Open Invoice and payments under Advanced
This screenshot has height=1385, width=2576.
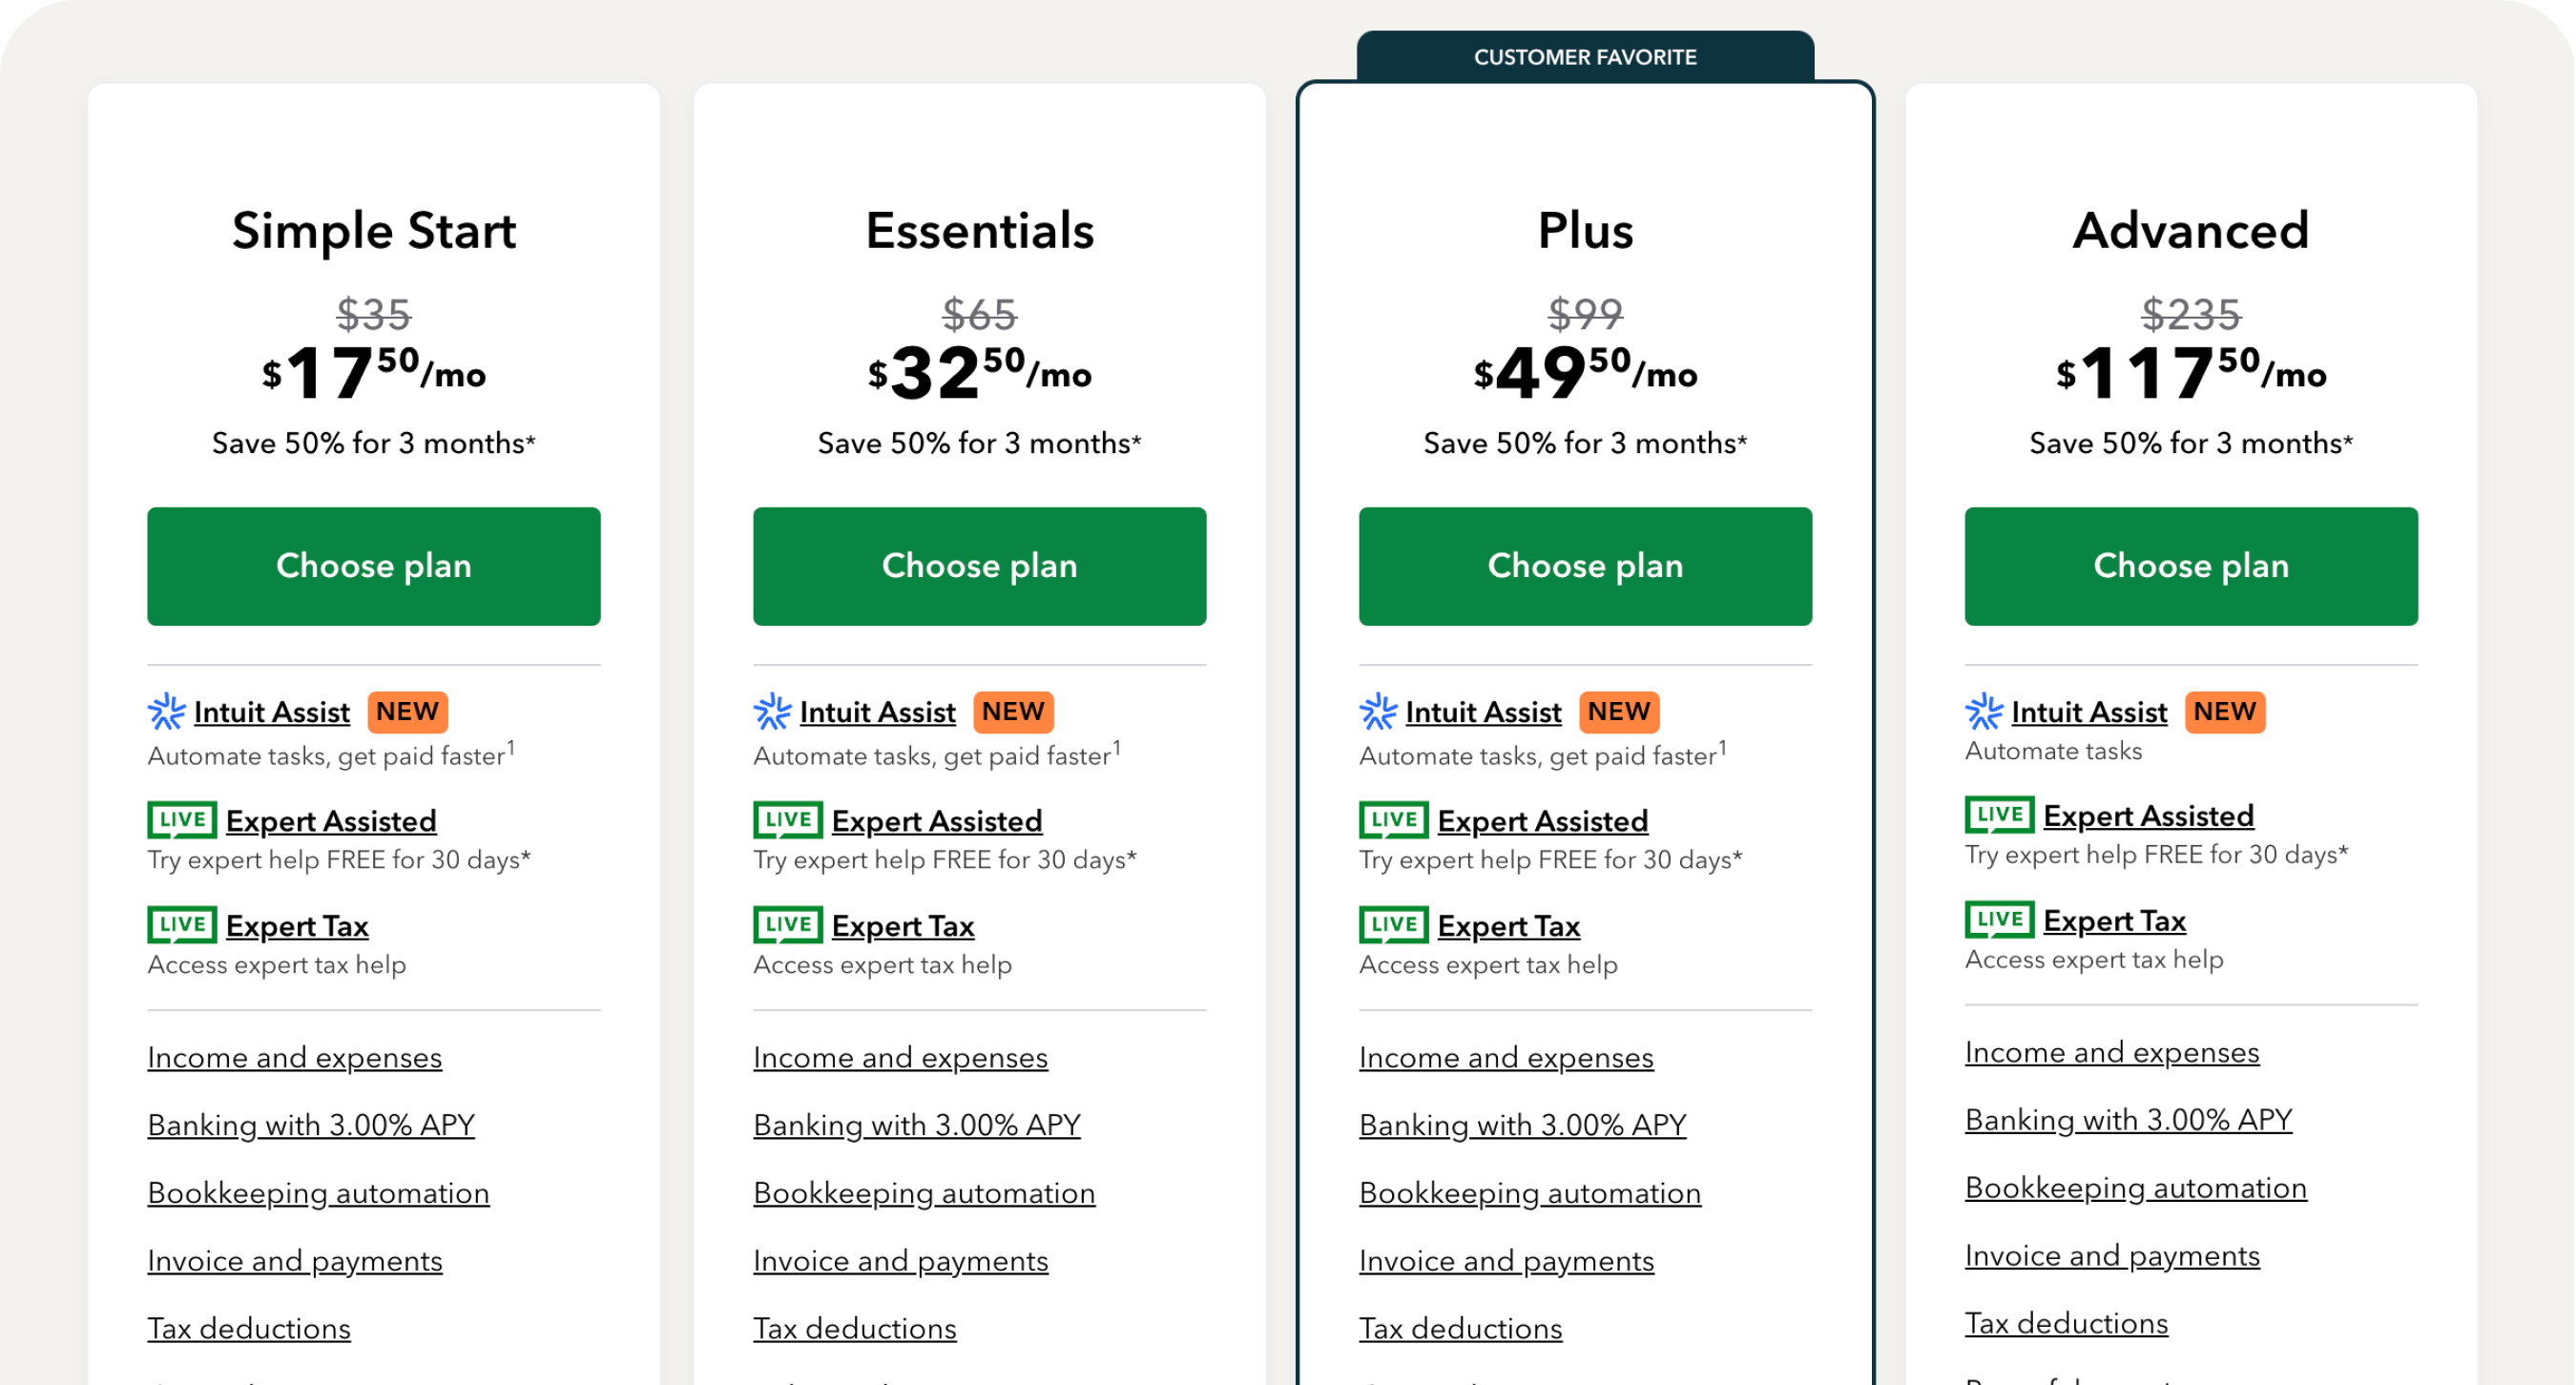click(2112, 1256)
